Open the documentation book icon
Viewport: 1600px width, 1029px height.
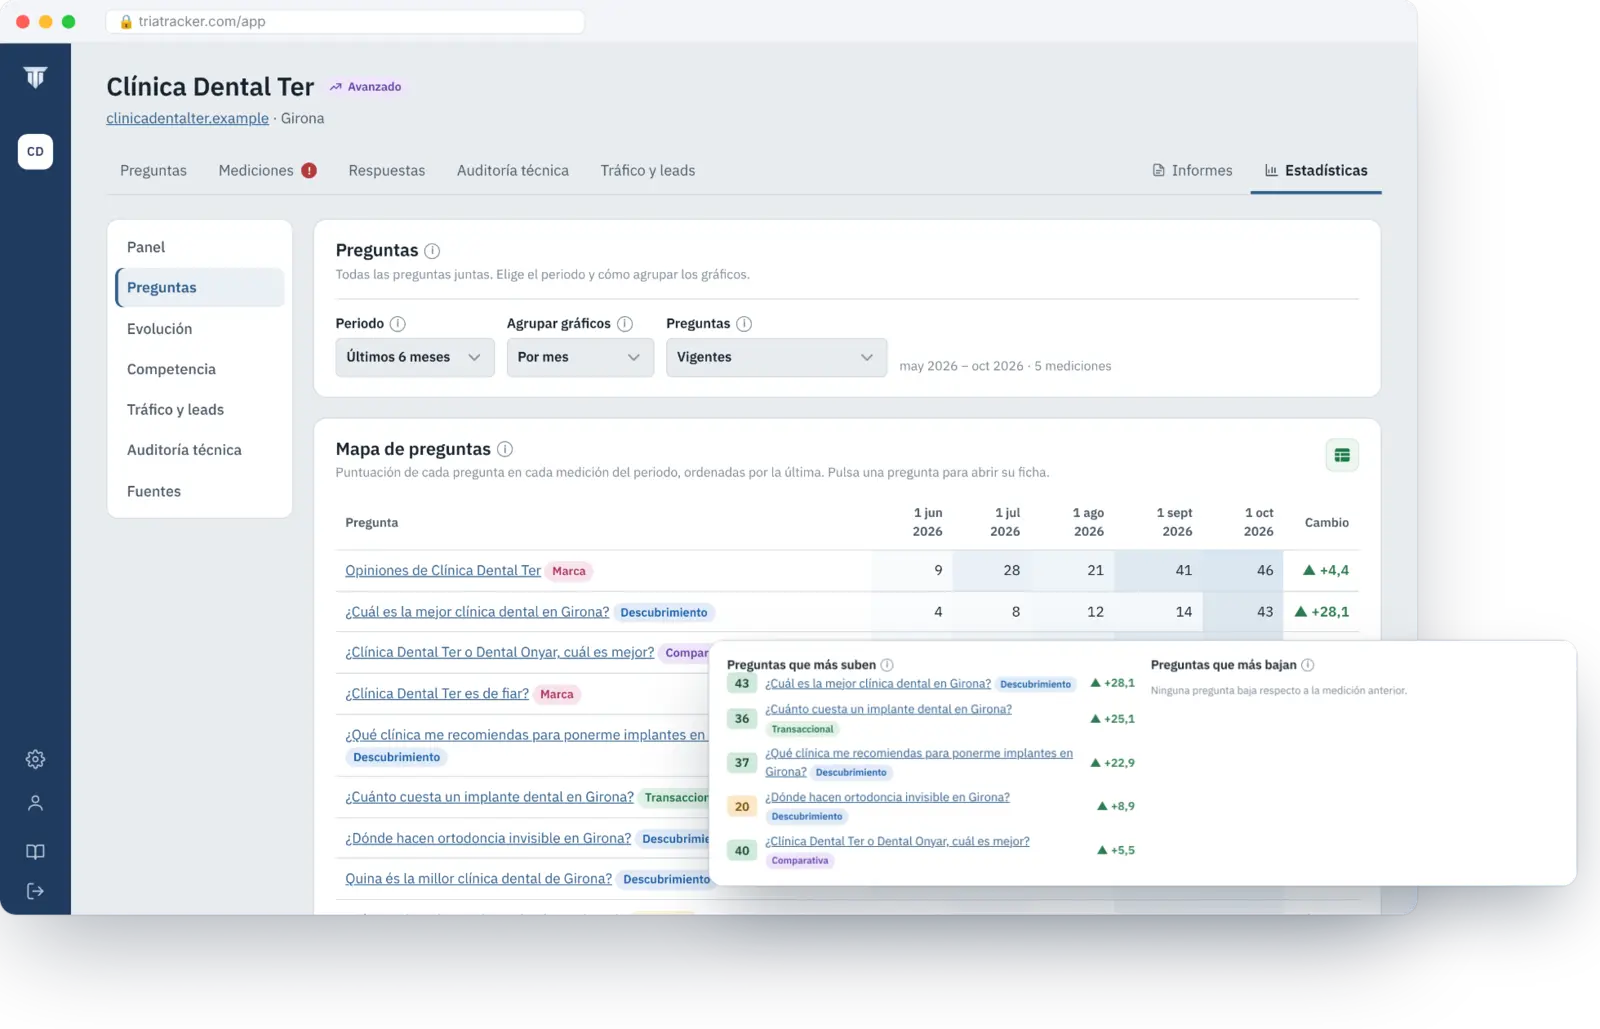point(35,852)
